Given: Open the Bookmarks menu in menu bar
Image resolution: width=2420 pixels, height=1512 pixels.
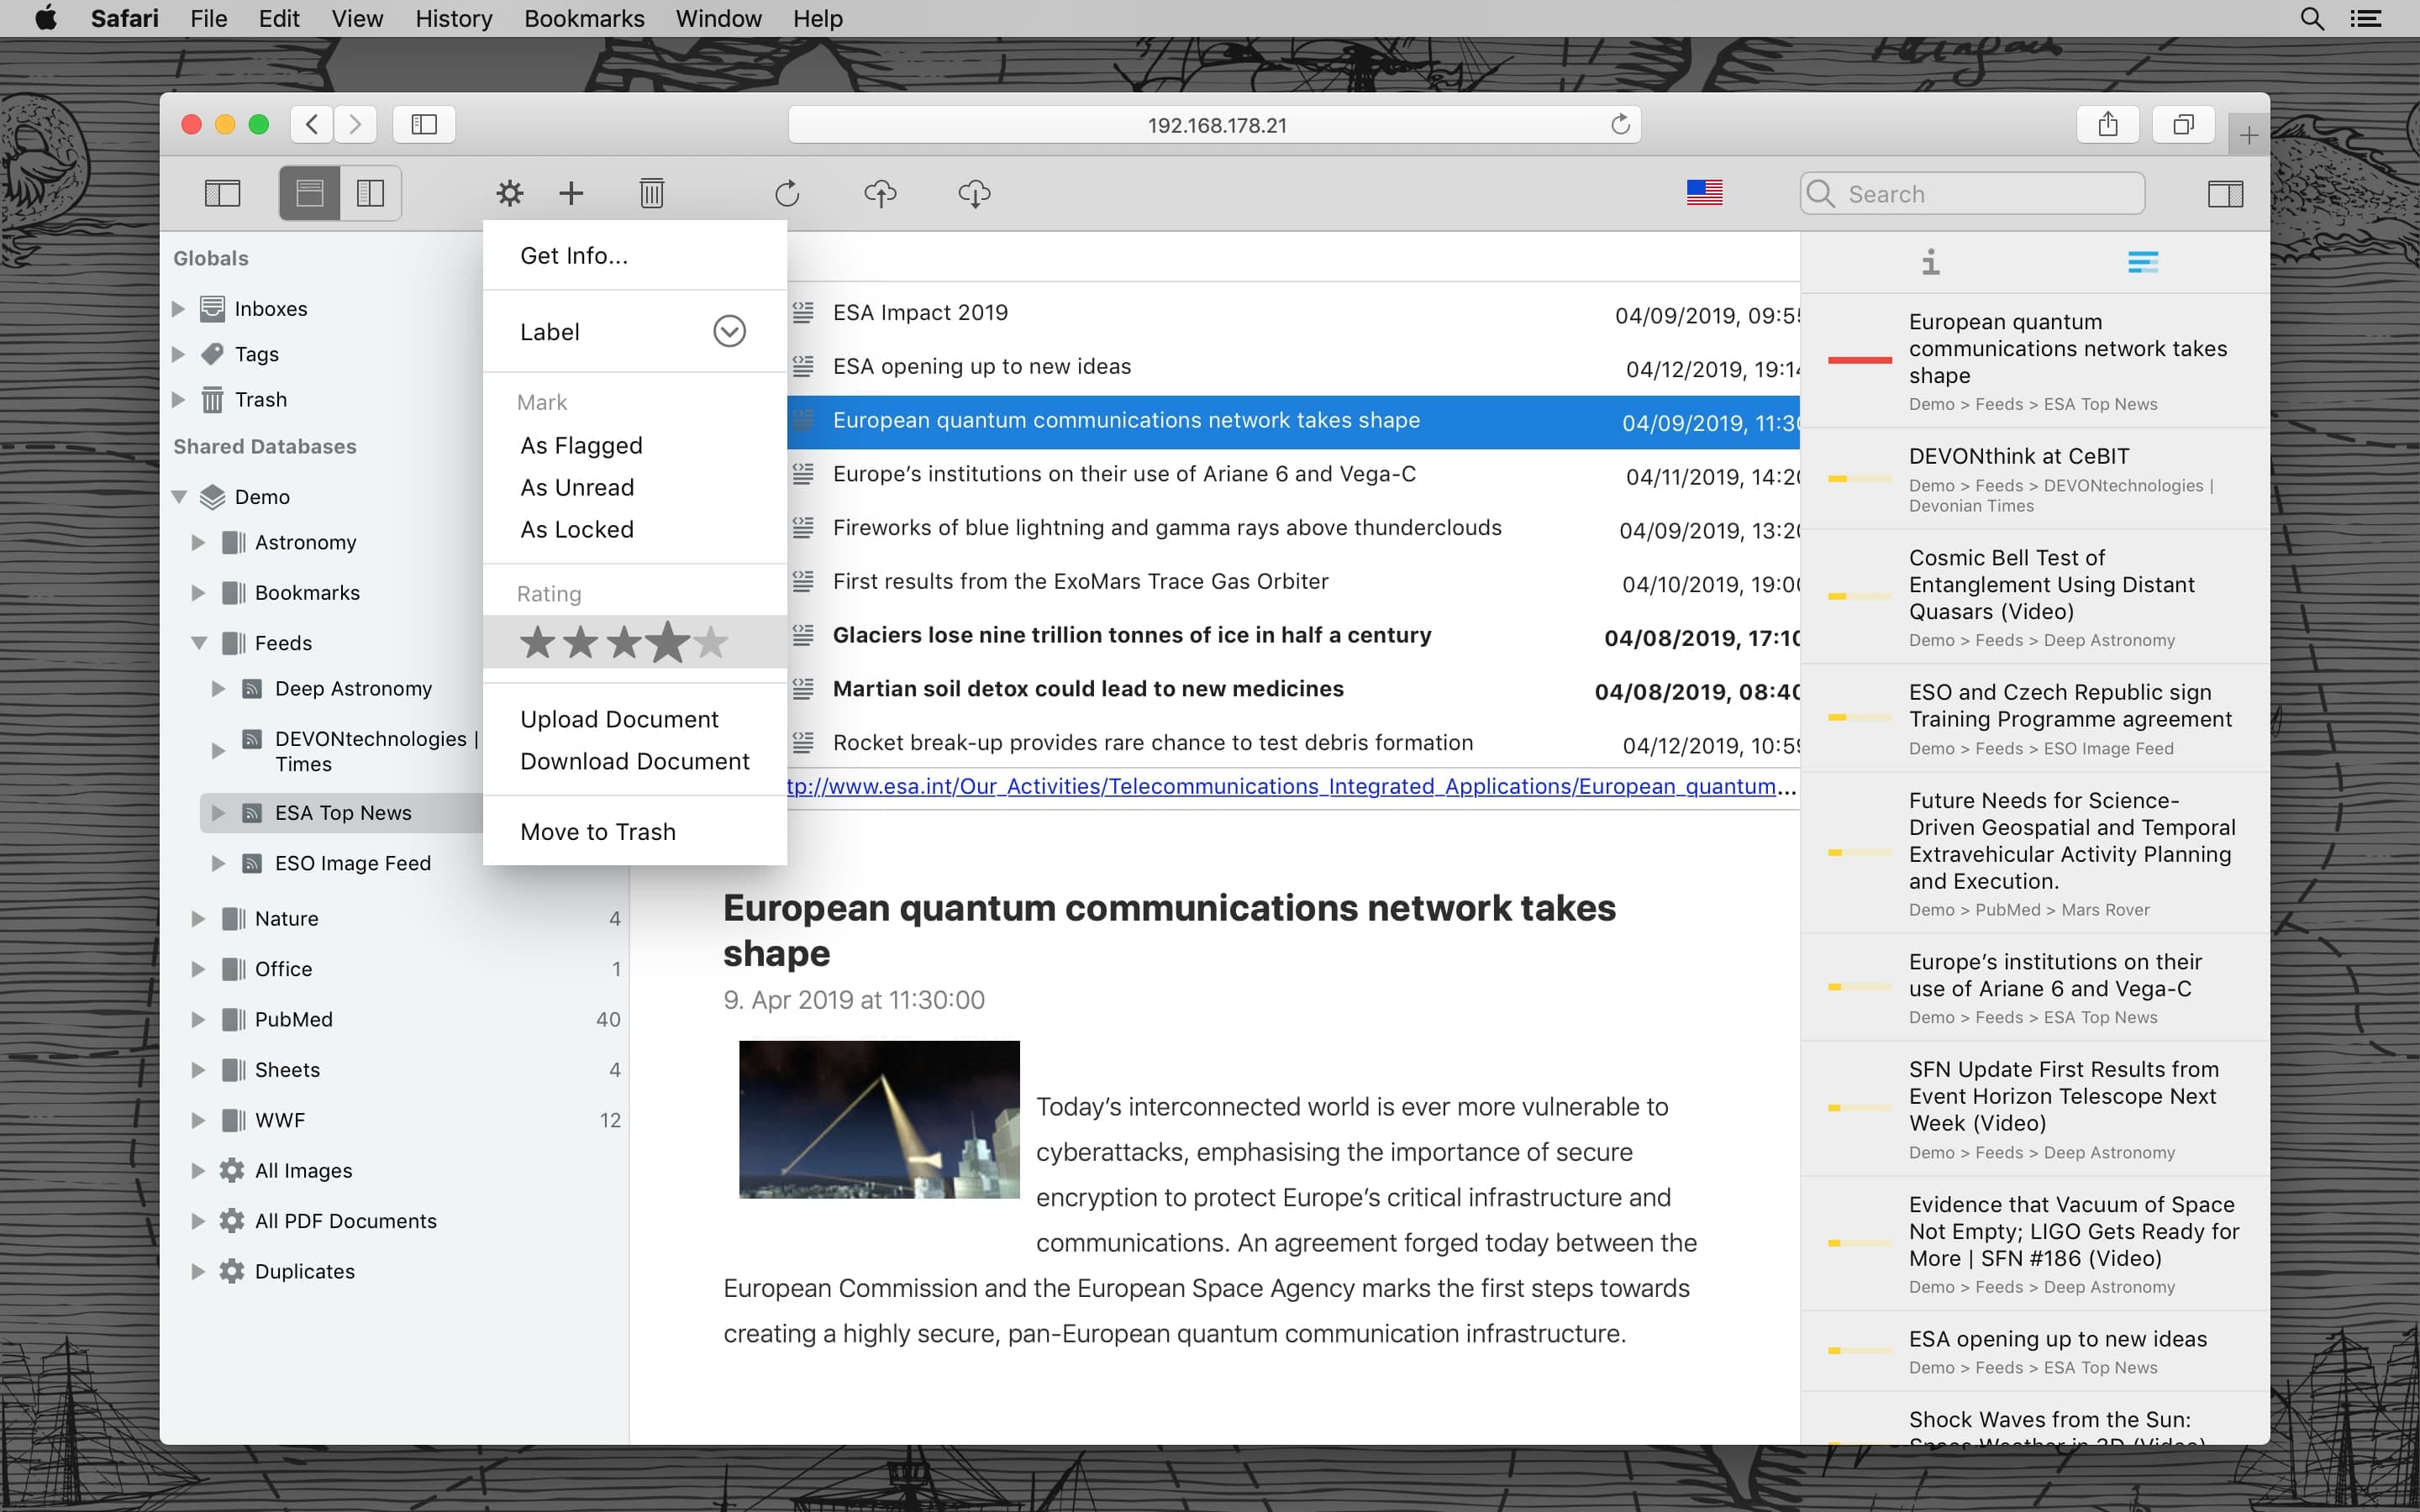Looking at the screenshot, I should click(584, 18).
